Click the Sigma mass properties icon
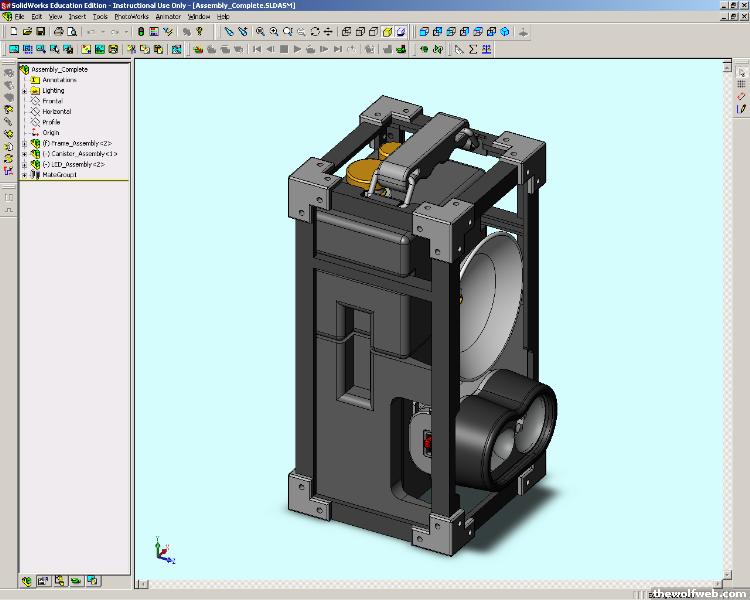 pyautogui.click(x=473, y=48)
